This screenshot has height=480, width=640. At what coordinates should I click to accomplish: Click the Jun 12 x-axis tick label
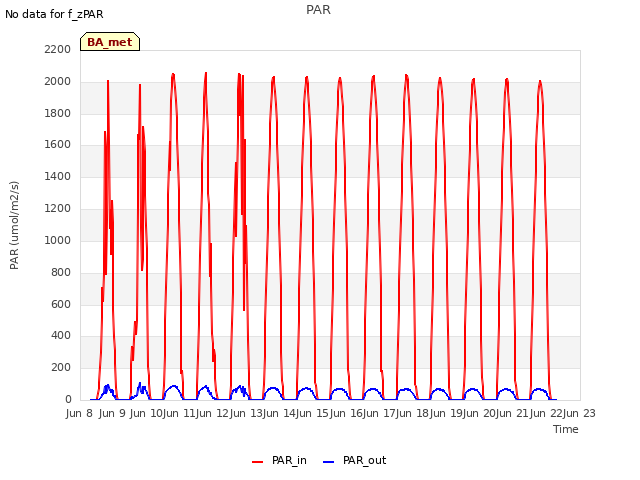tap(211, 413)
